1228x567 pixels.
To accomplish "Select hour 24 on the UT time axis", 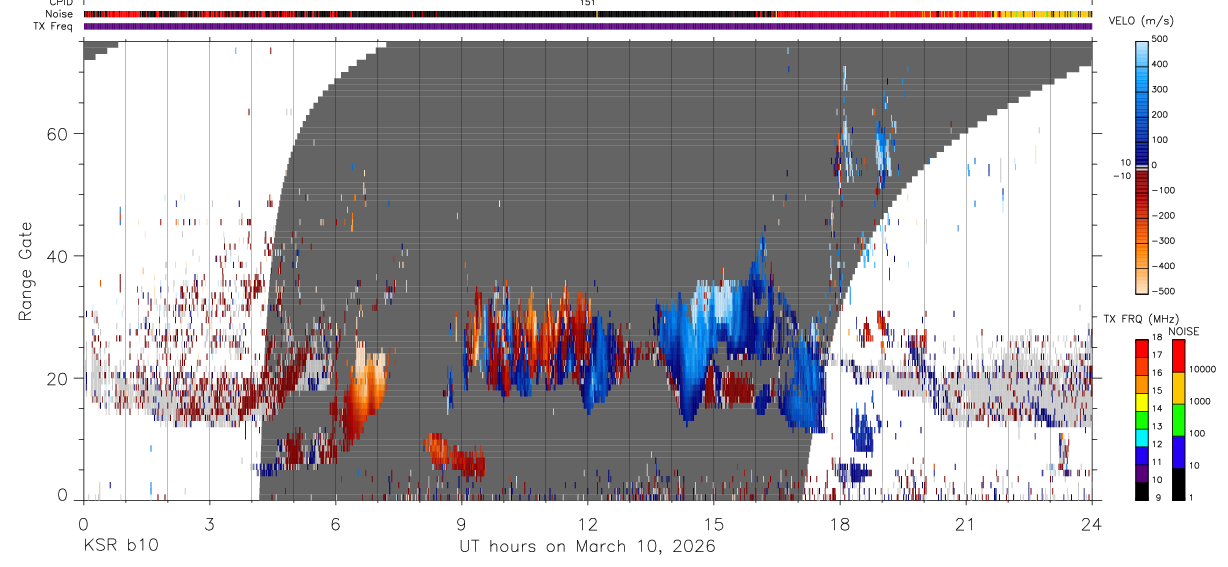I will coord(1092,524).
